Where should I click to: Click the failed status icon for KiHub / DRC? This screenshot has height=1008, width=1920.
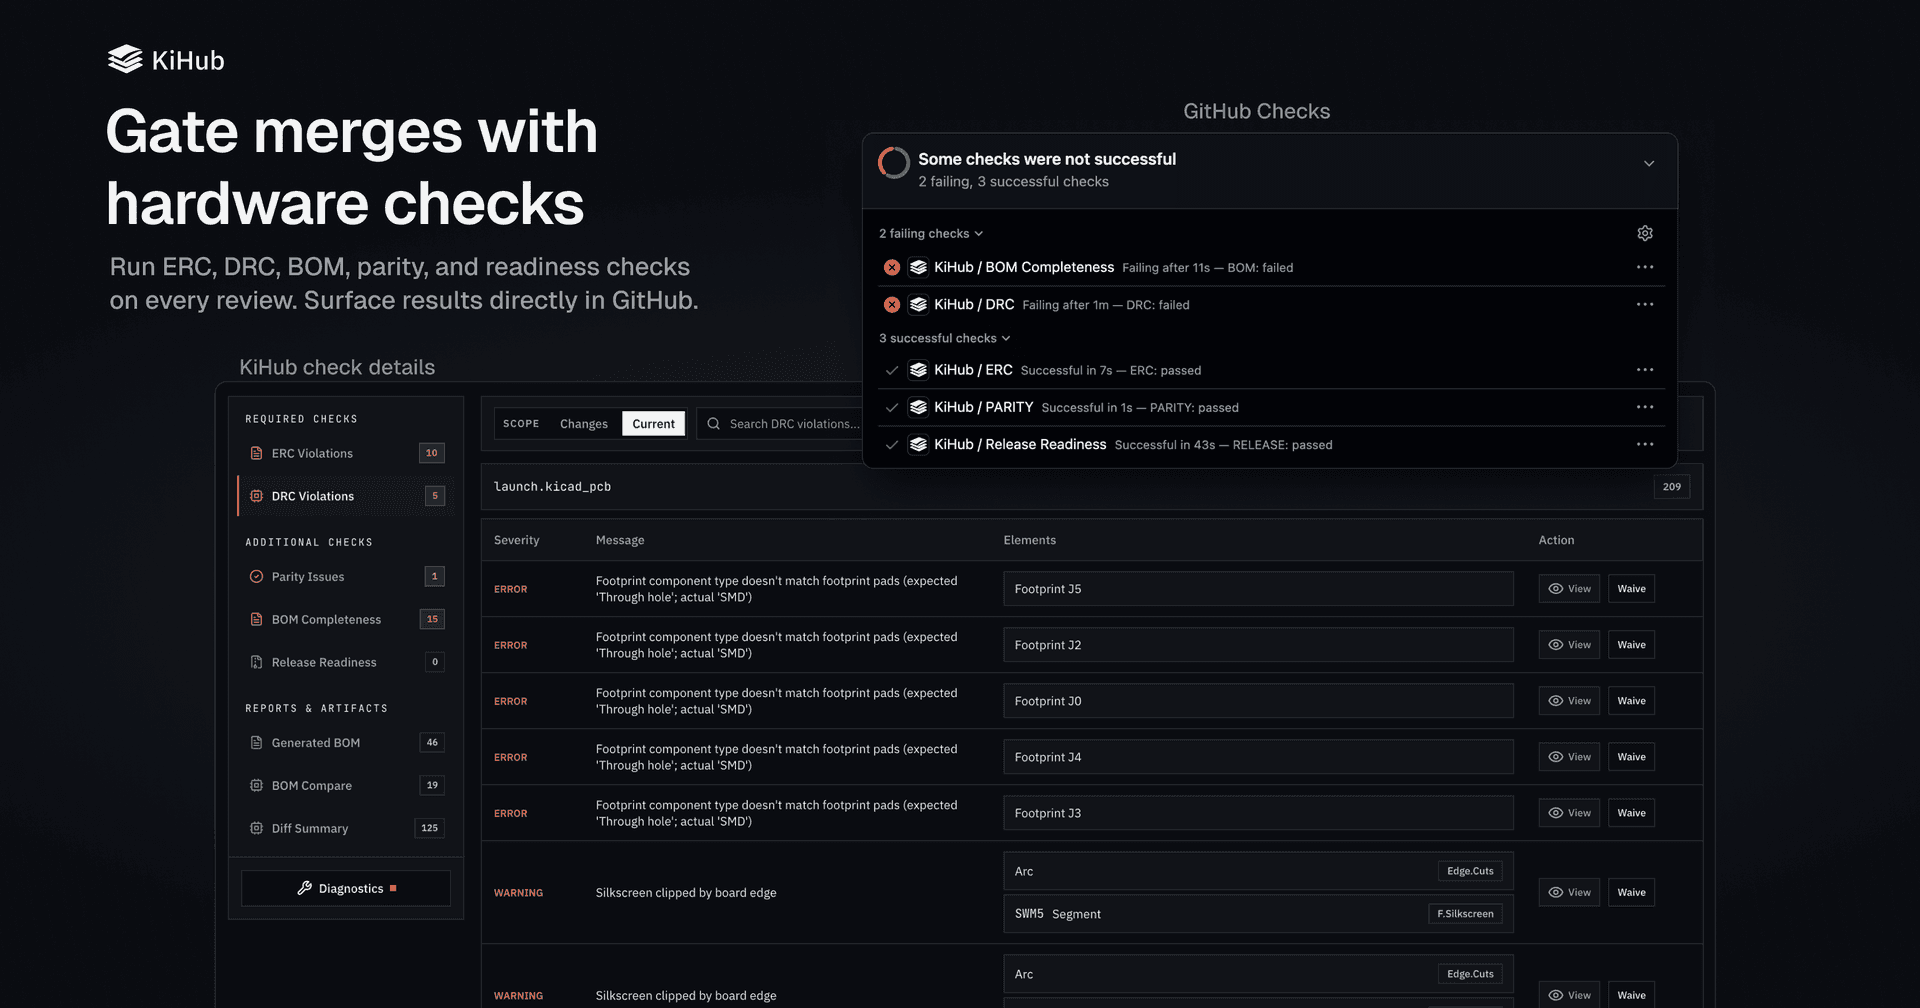[x=892, y=305]
